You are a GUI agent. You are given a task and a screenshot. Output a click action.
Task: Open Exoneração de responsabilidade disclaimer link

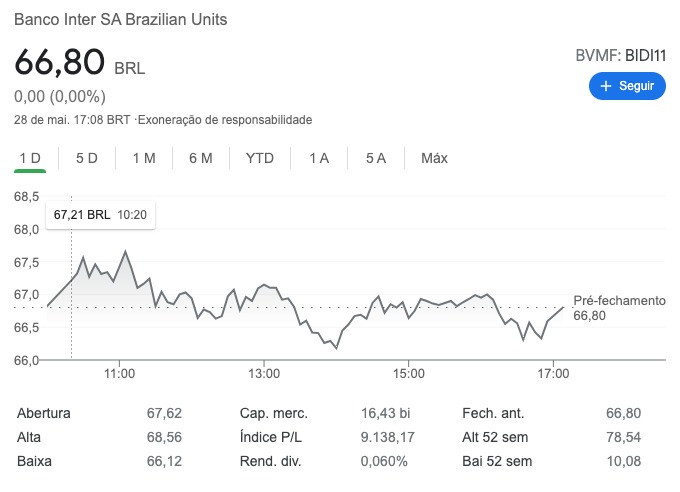tap(225, 120)
